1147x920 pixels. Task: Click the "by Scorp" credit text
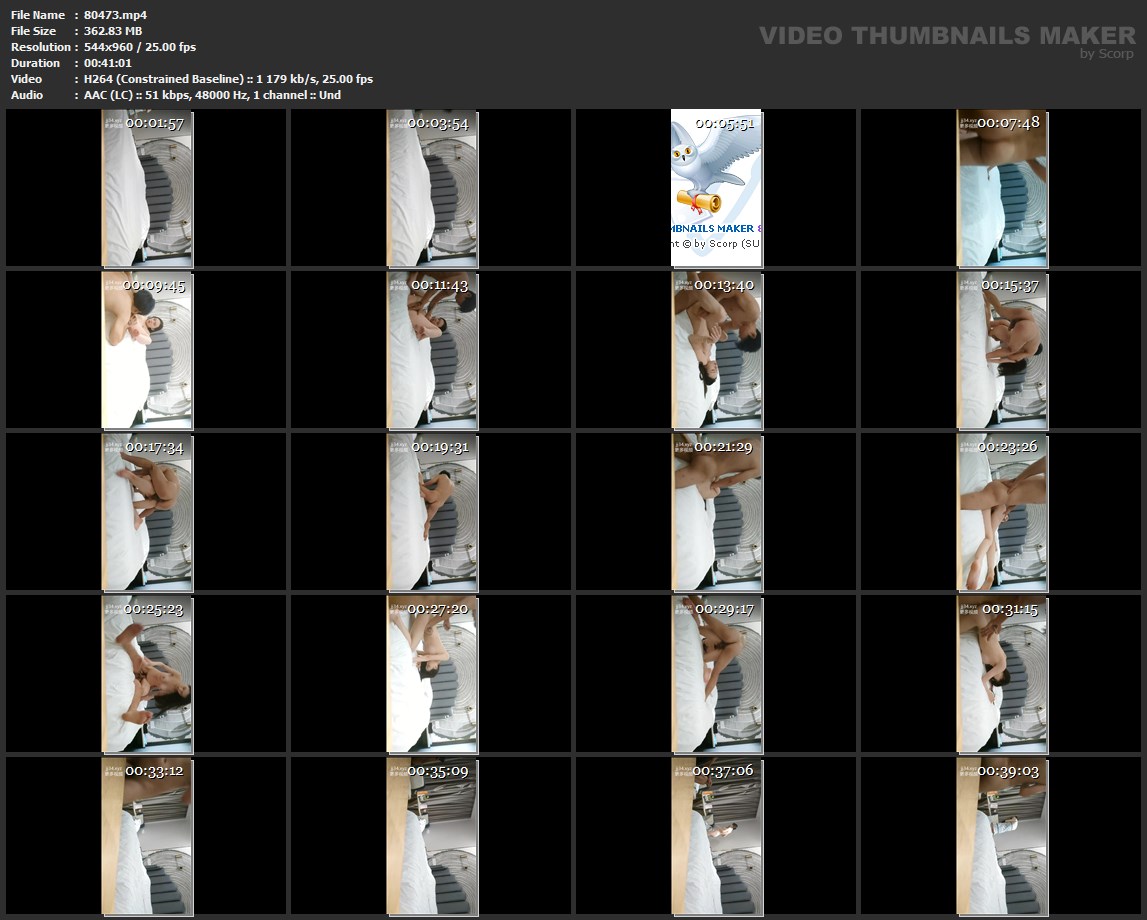coord(1107,55)
